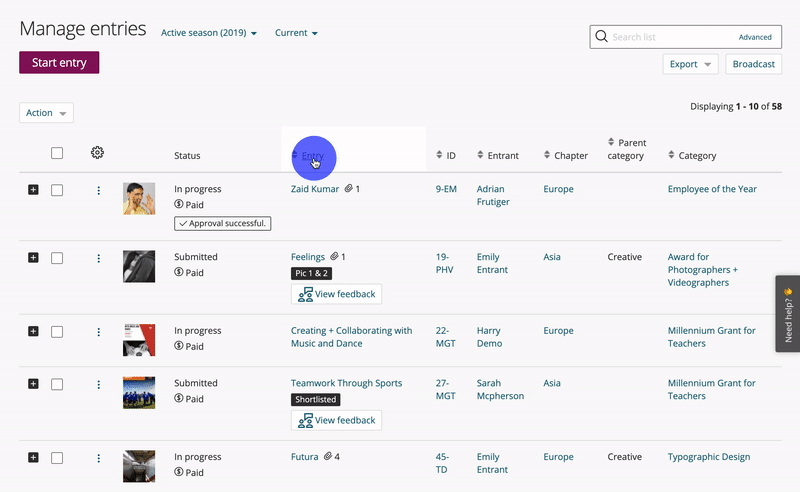Open the Futura entry link
The width and height of the screenshot is (800, 492).
[x=305, y=457]
